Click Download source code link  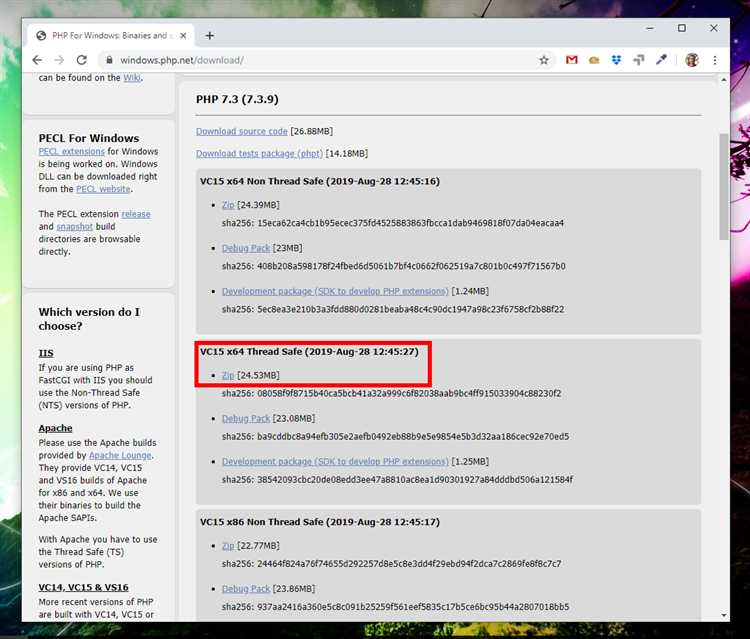point(242,131)
